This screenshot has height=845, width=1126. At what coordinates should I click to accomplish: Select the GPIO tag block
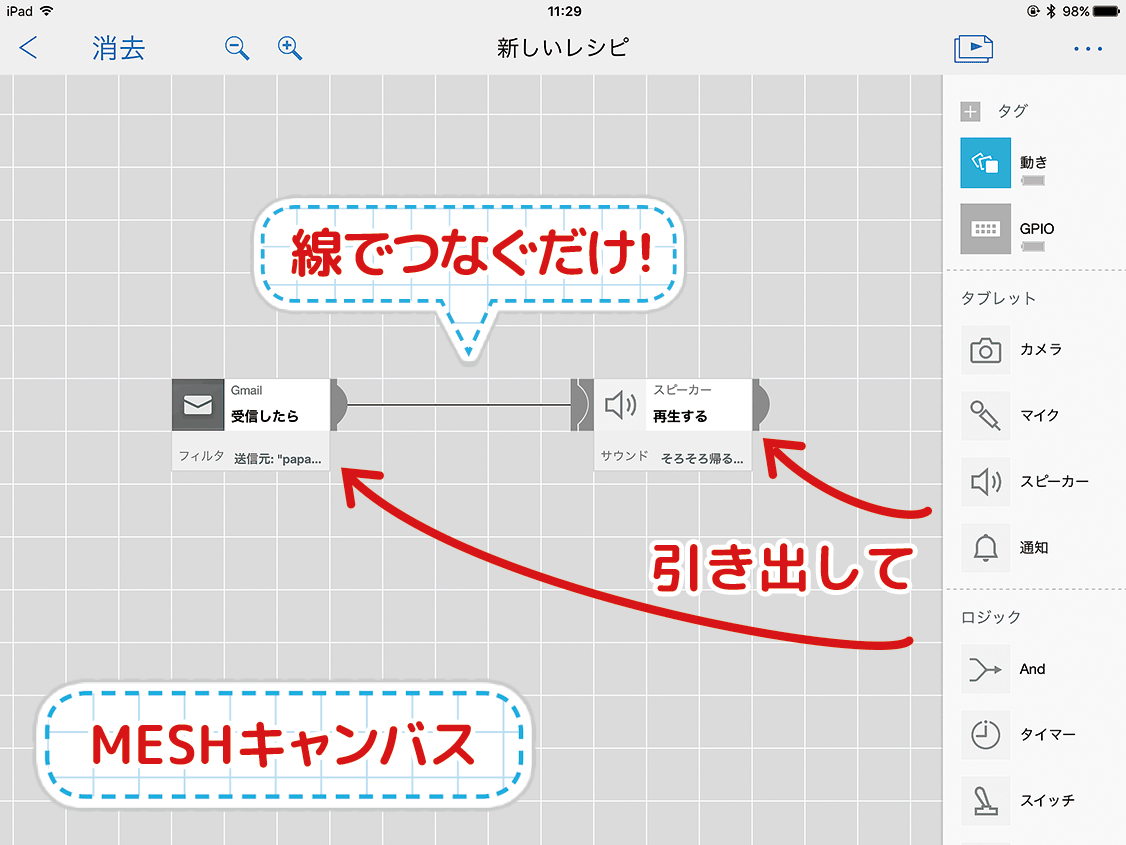[986, 229]
